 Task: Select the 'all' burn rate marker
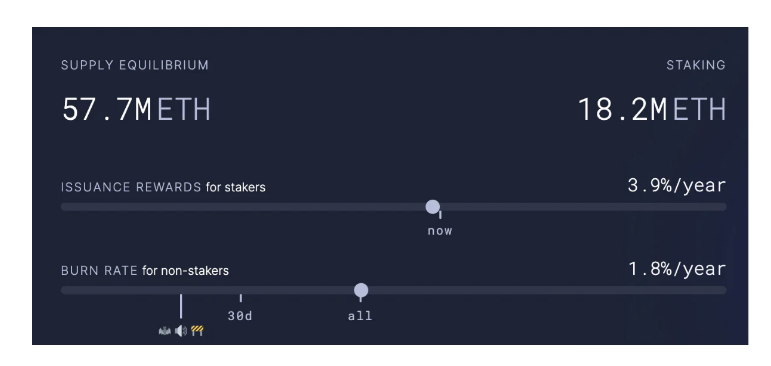360,316
